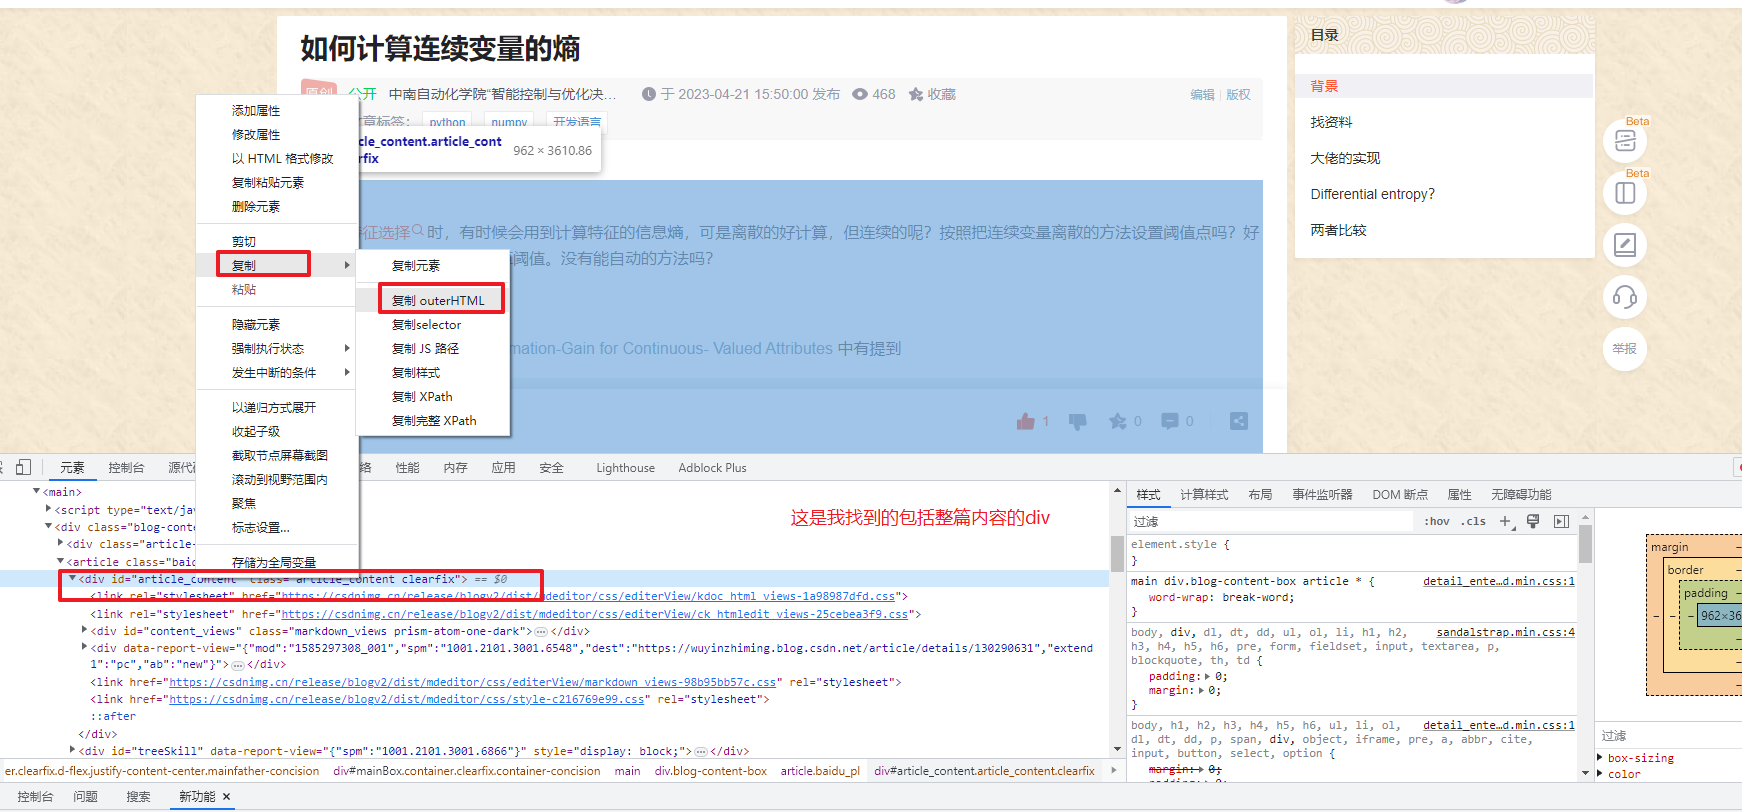Click the 收藏 star icon in article header
The image size is (1742, 812).
pos(915,94)
